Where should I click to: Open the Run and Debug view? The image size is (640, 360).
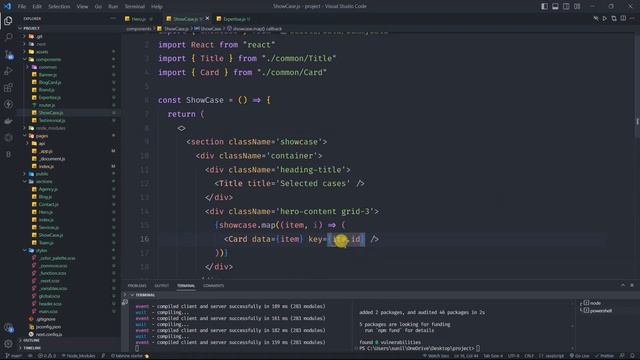(x=8, y=71)
